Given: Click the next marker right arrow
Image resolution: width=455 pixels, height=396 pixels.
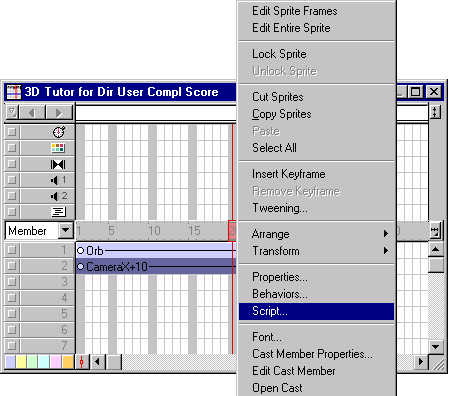Looking at the screenshot, I should click(x=59, y=113).
